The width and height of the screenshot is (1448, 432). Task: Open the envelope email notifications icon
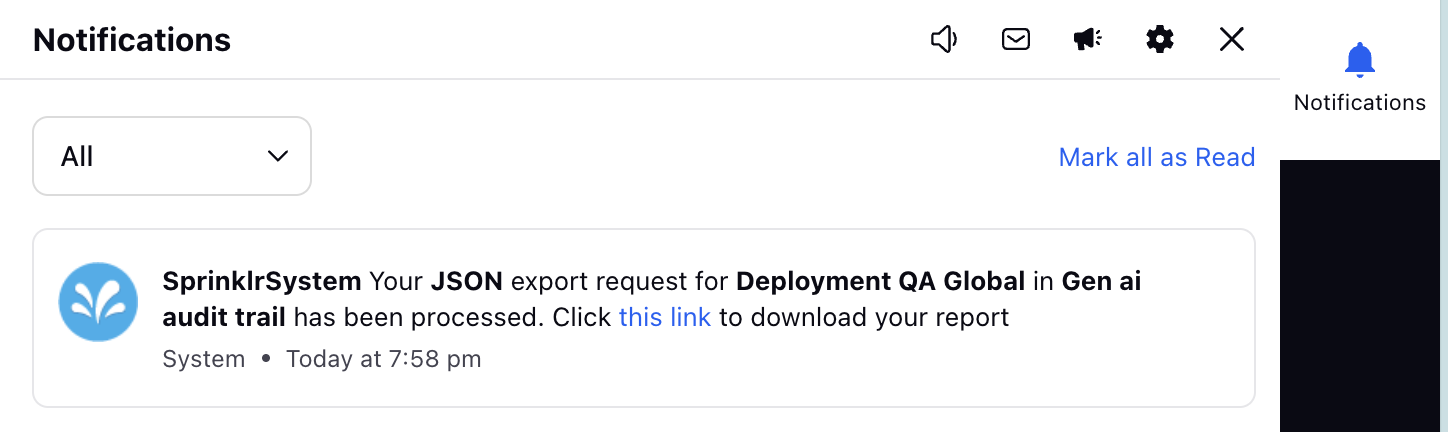(x=1016, y=39)
